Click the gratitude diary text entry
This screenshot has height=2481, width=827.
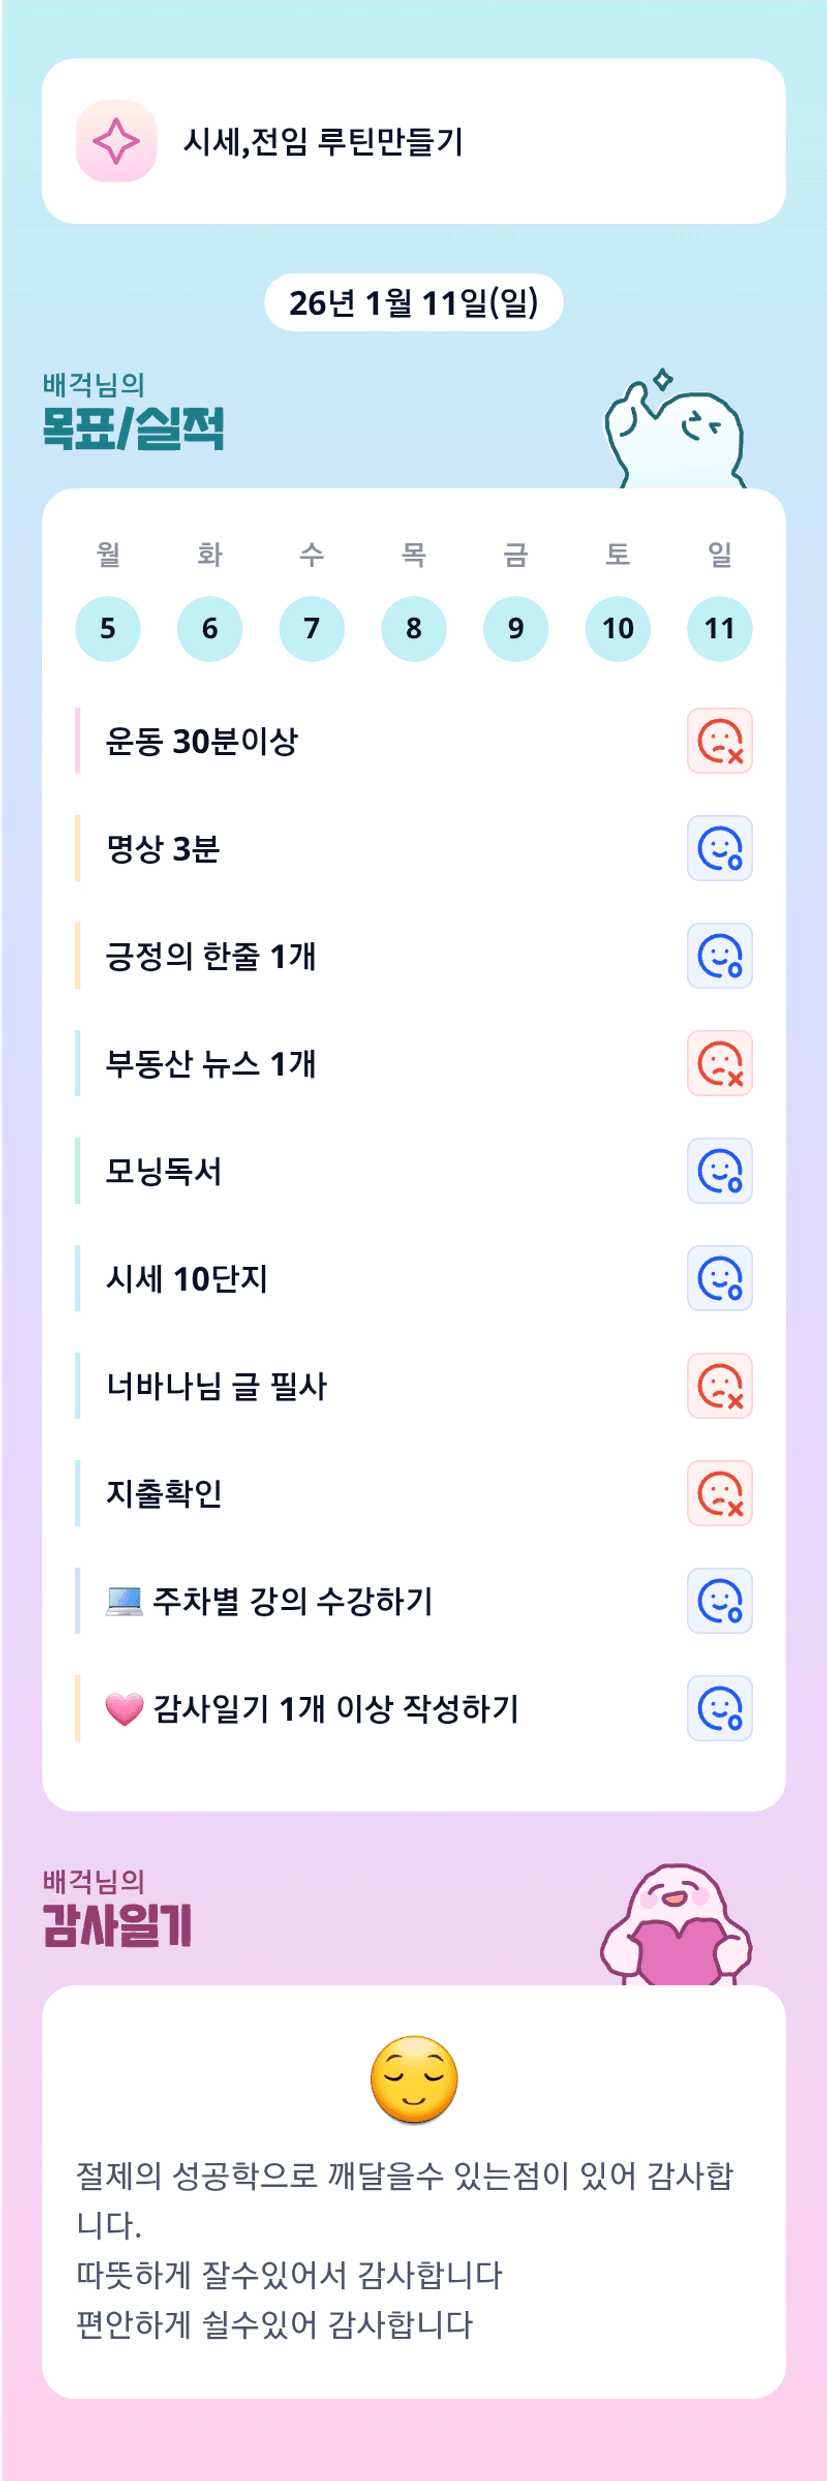405,2248
